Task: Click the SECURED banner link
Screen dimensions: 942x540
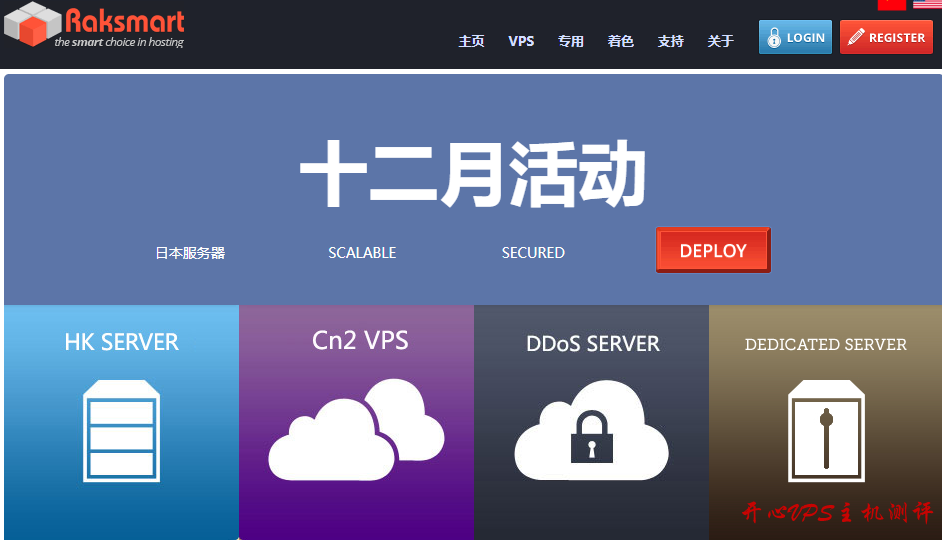Action: pos(533,253)
